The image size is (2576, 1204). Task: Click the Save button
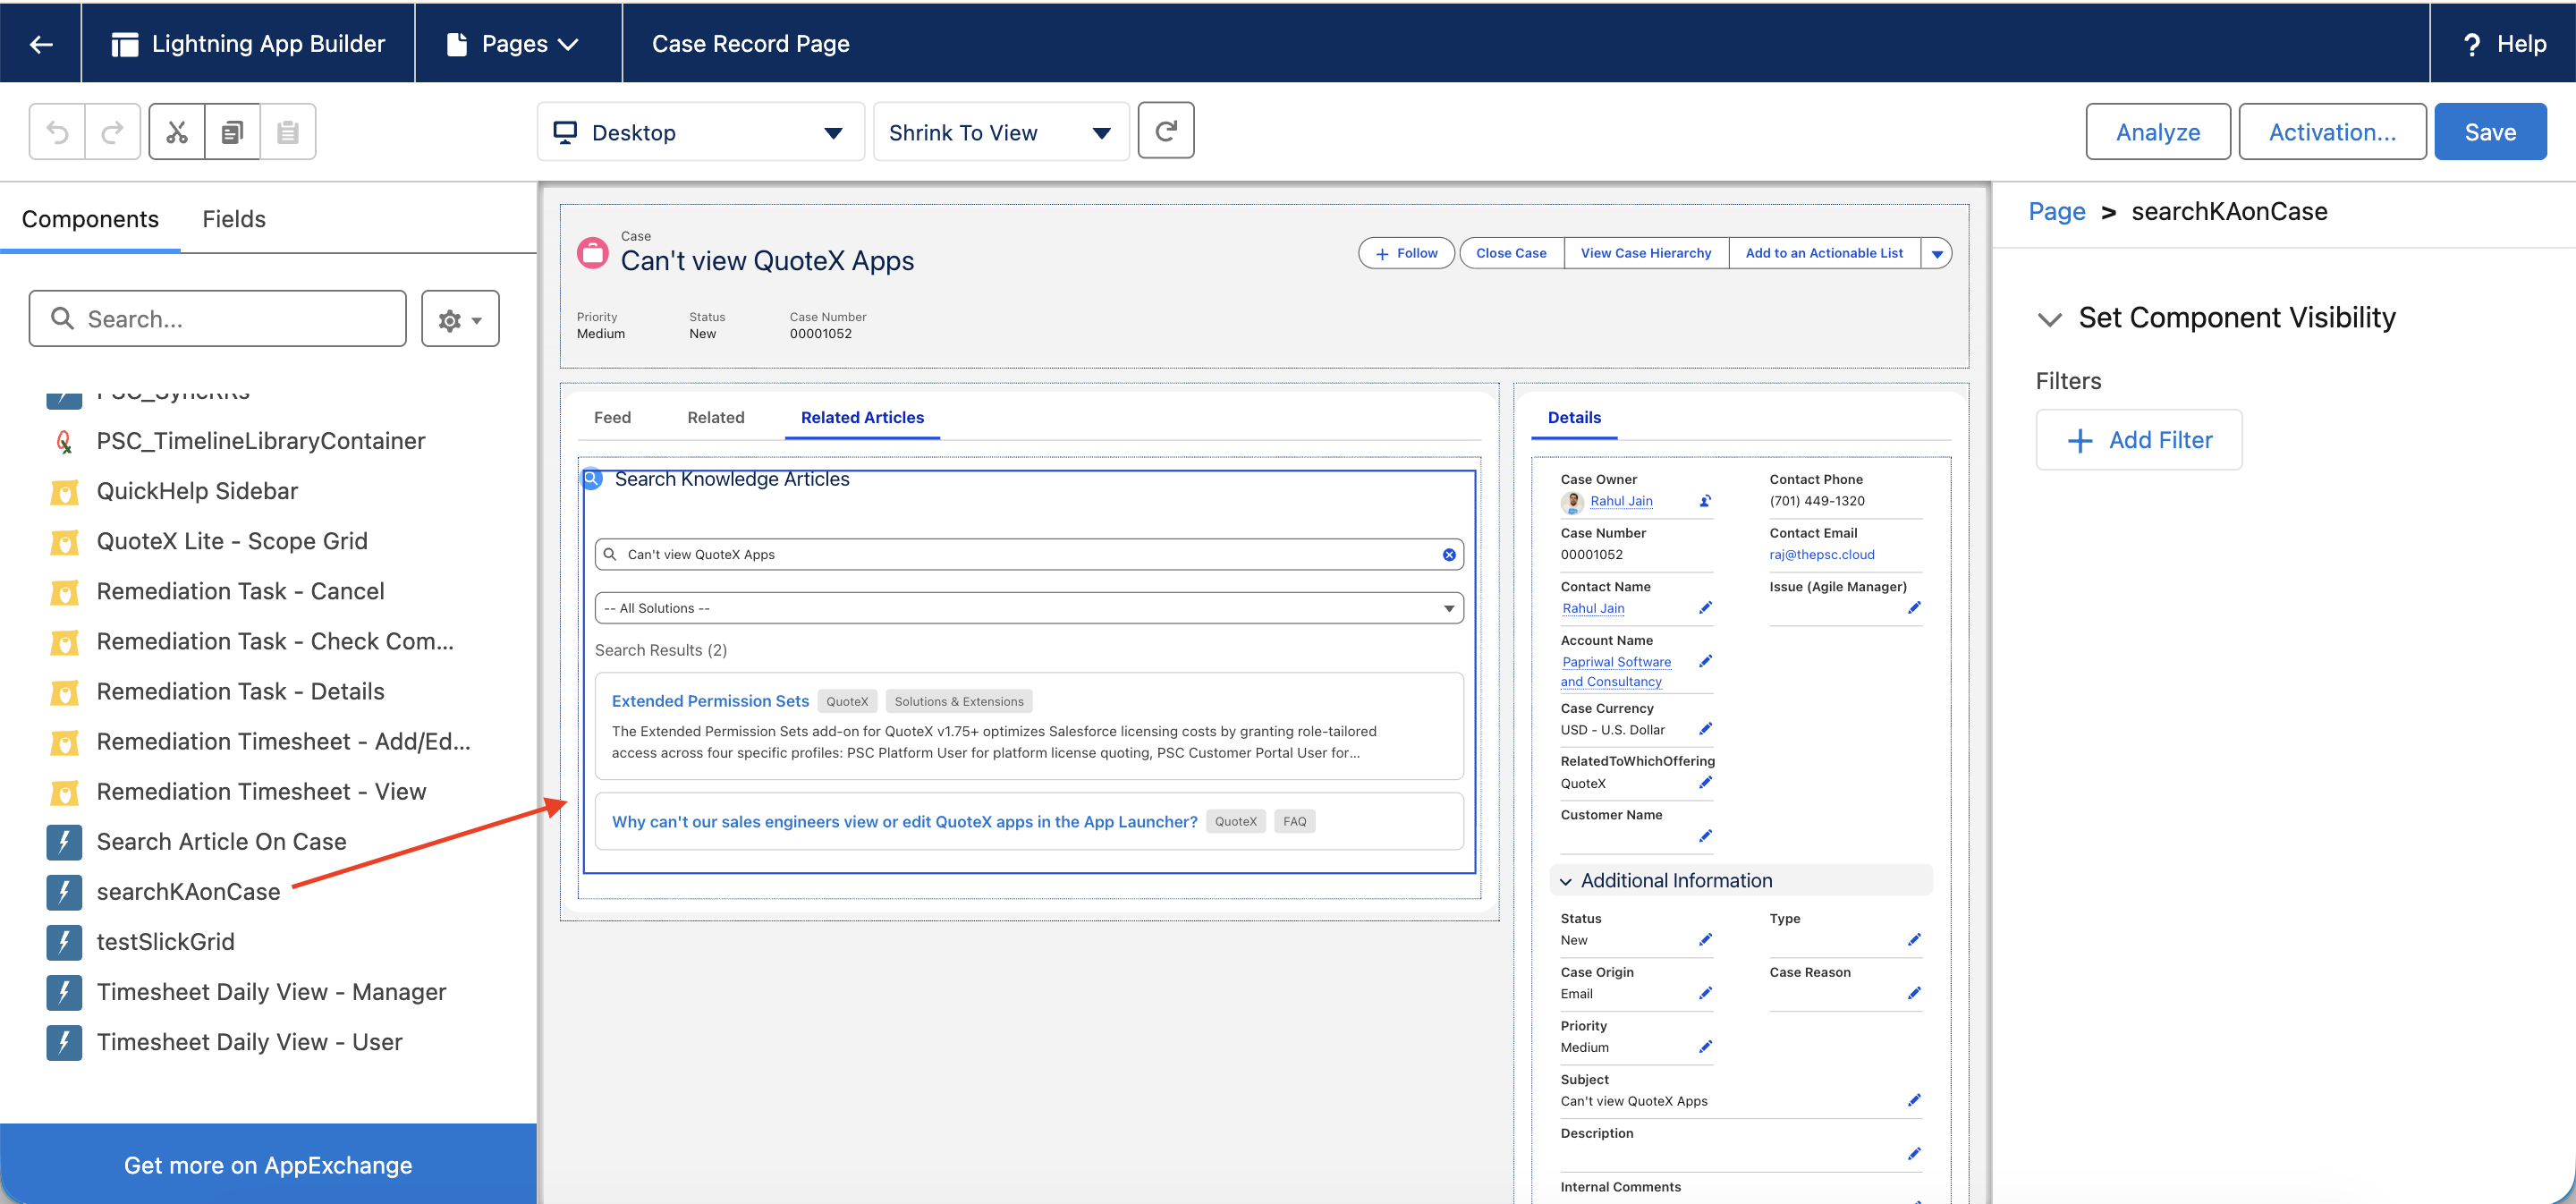coord(2490,132)
